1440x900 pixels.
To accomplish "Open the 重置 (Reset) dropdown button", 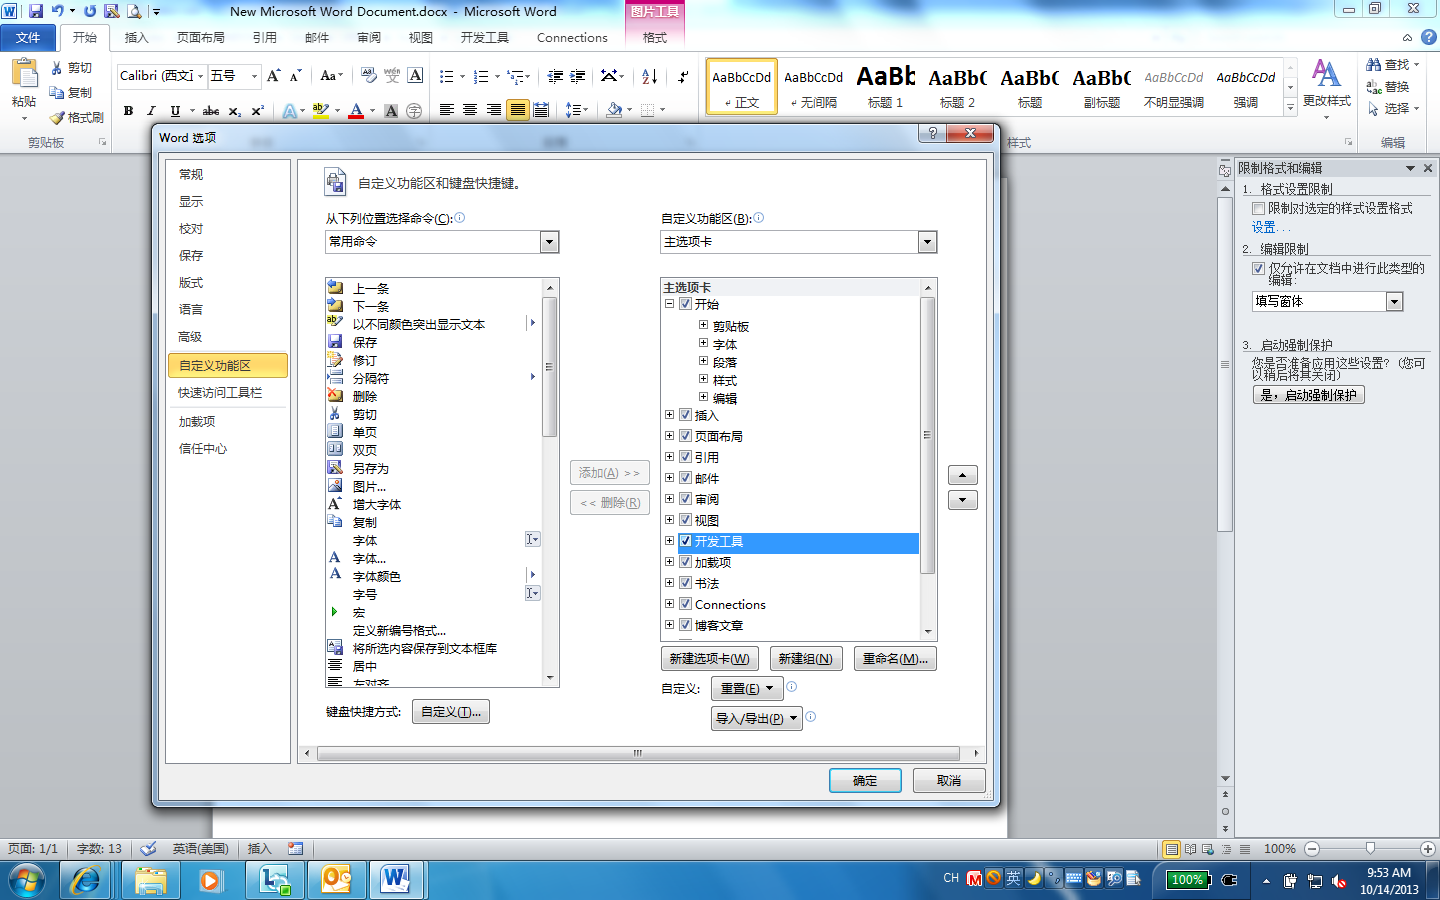I will click(746, 689).
